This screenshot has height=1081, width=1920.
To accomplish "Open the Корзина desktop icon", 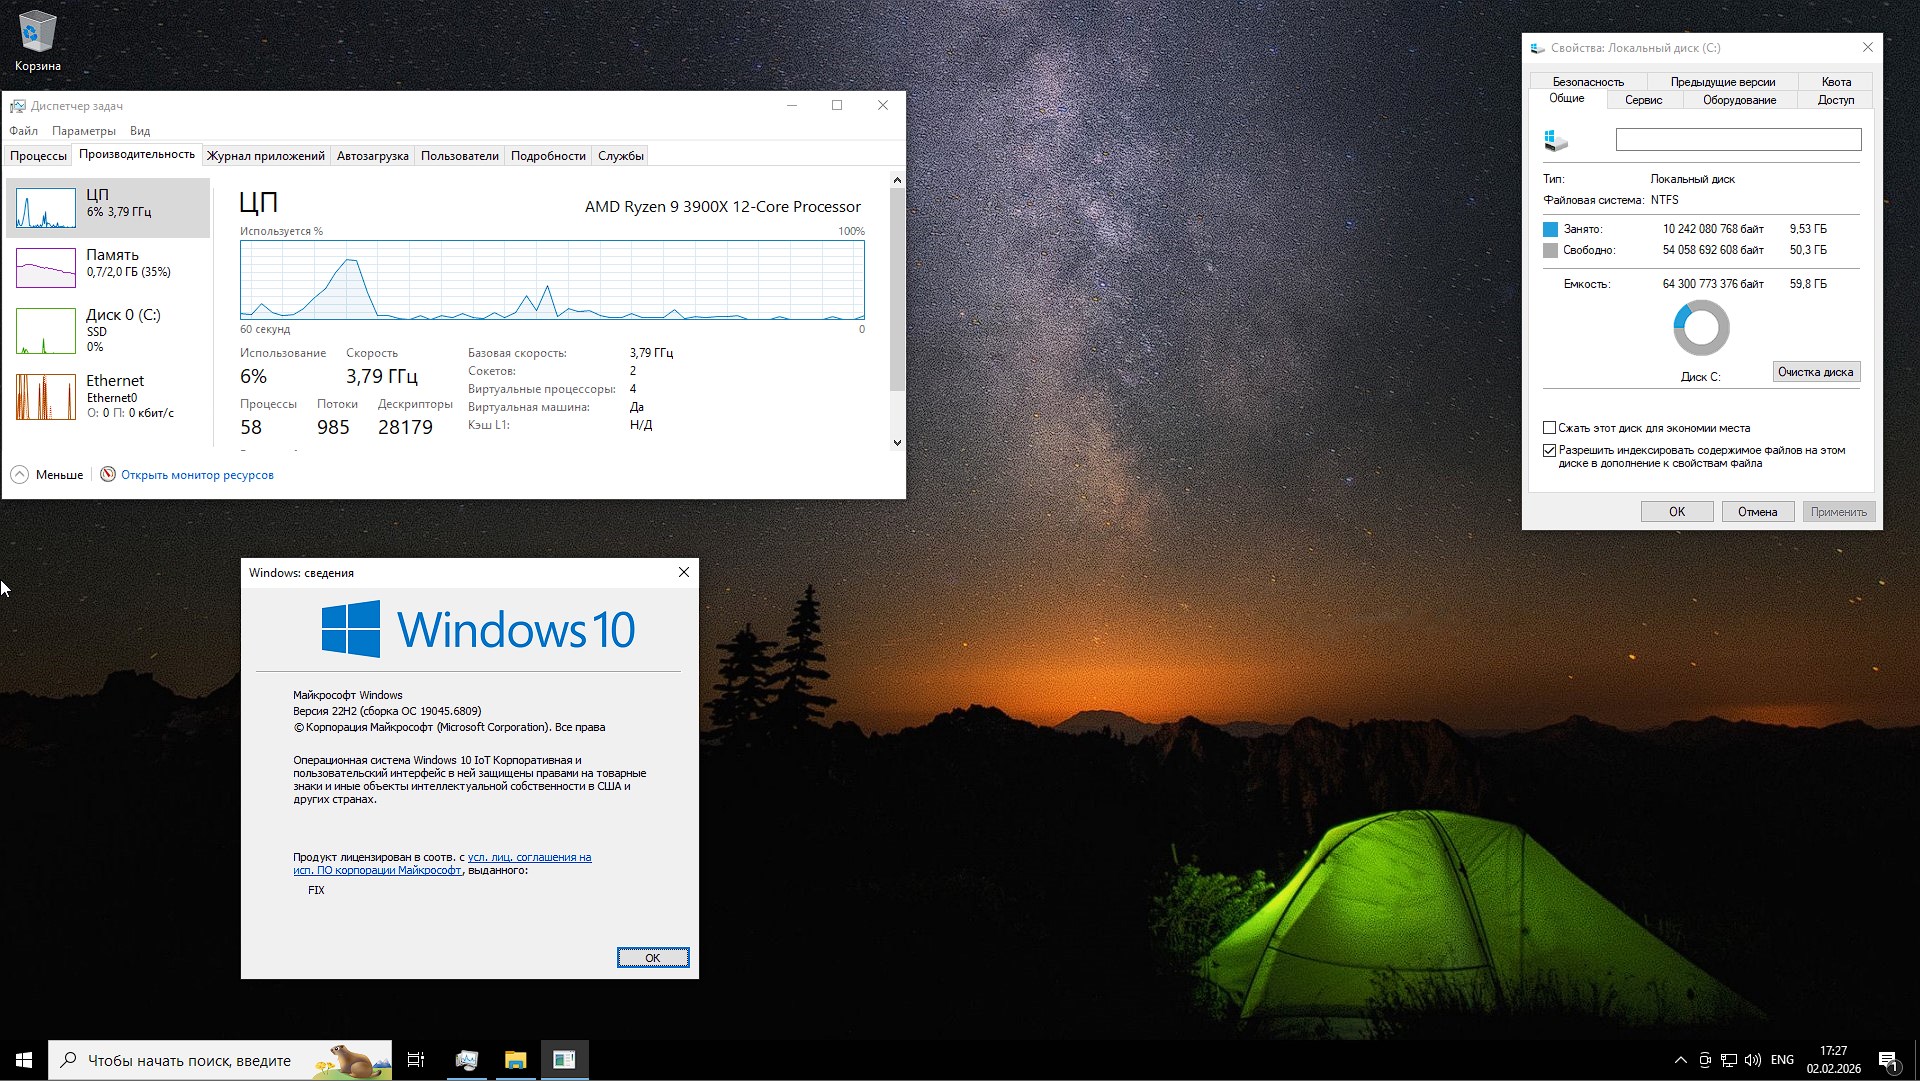I will [x=37, y=33].
